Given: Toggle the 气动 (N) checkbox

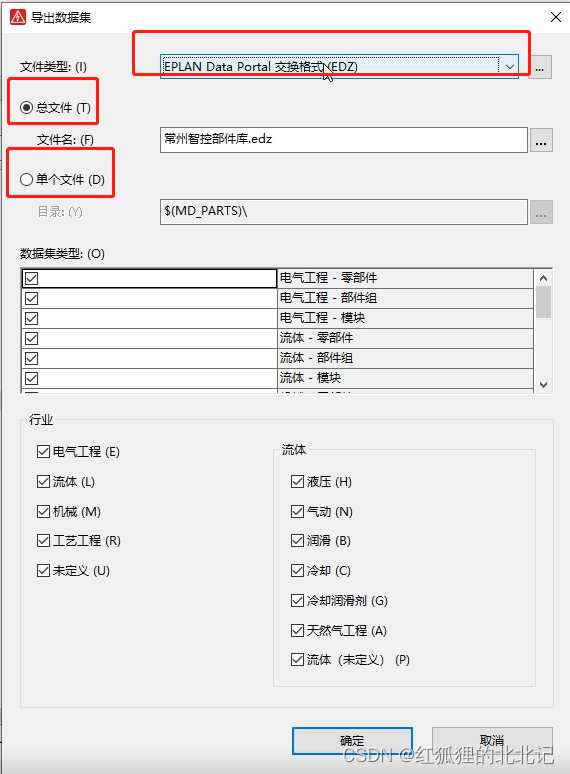Looking at the screenshot, I should tap(298, 511).
